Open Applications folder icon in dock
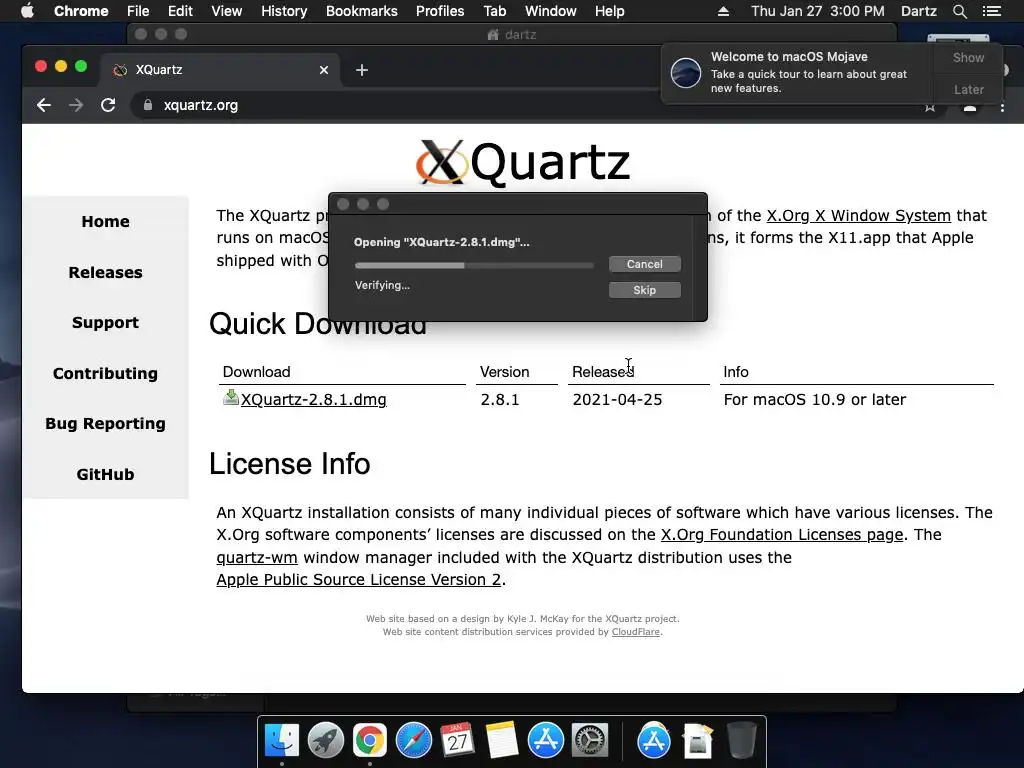The image size is (1024, 768). tap(654, 741)
